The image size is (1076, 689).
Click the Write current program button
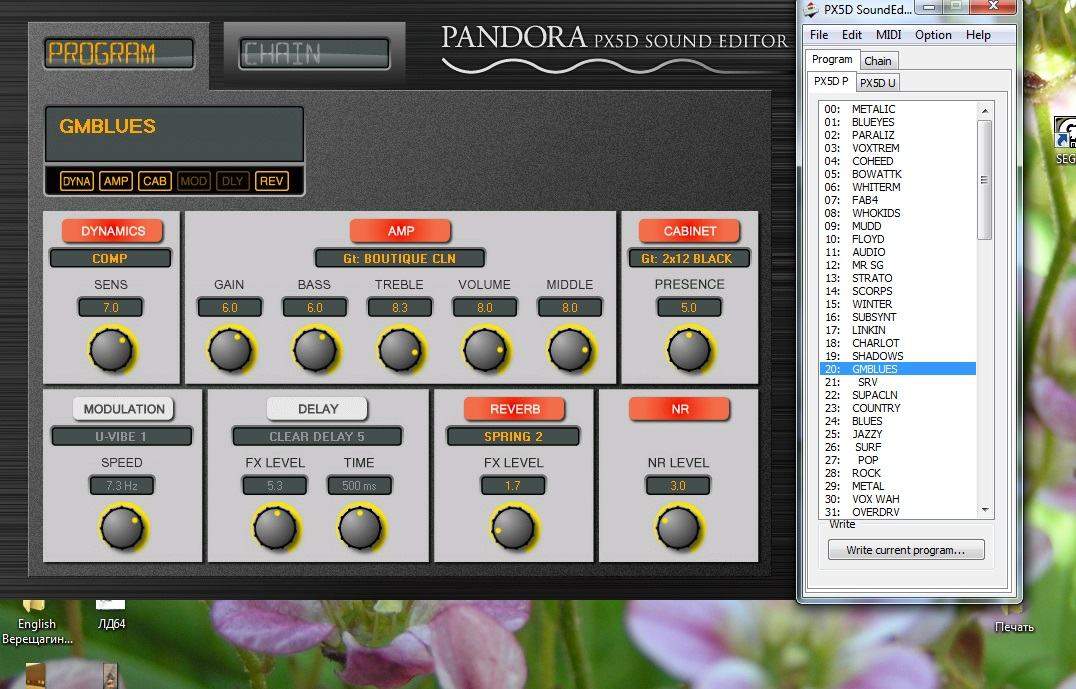[905, 550]
